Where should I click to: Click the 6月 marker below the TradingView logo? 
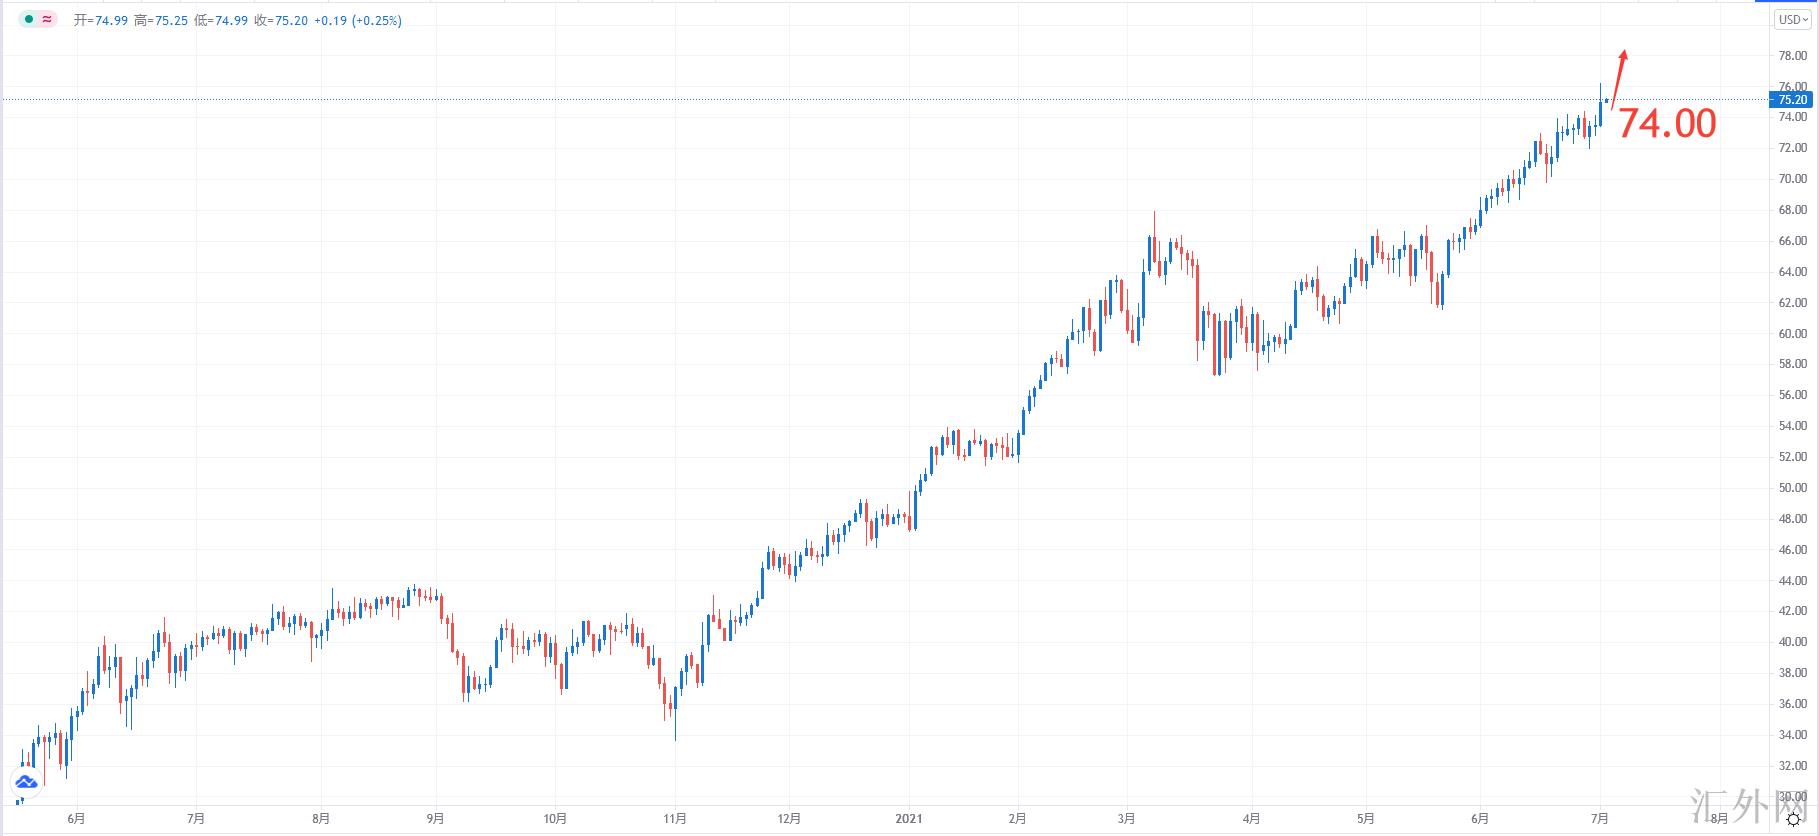coord(76,819)
